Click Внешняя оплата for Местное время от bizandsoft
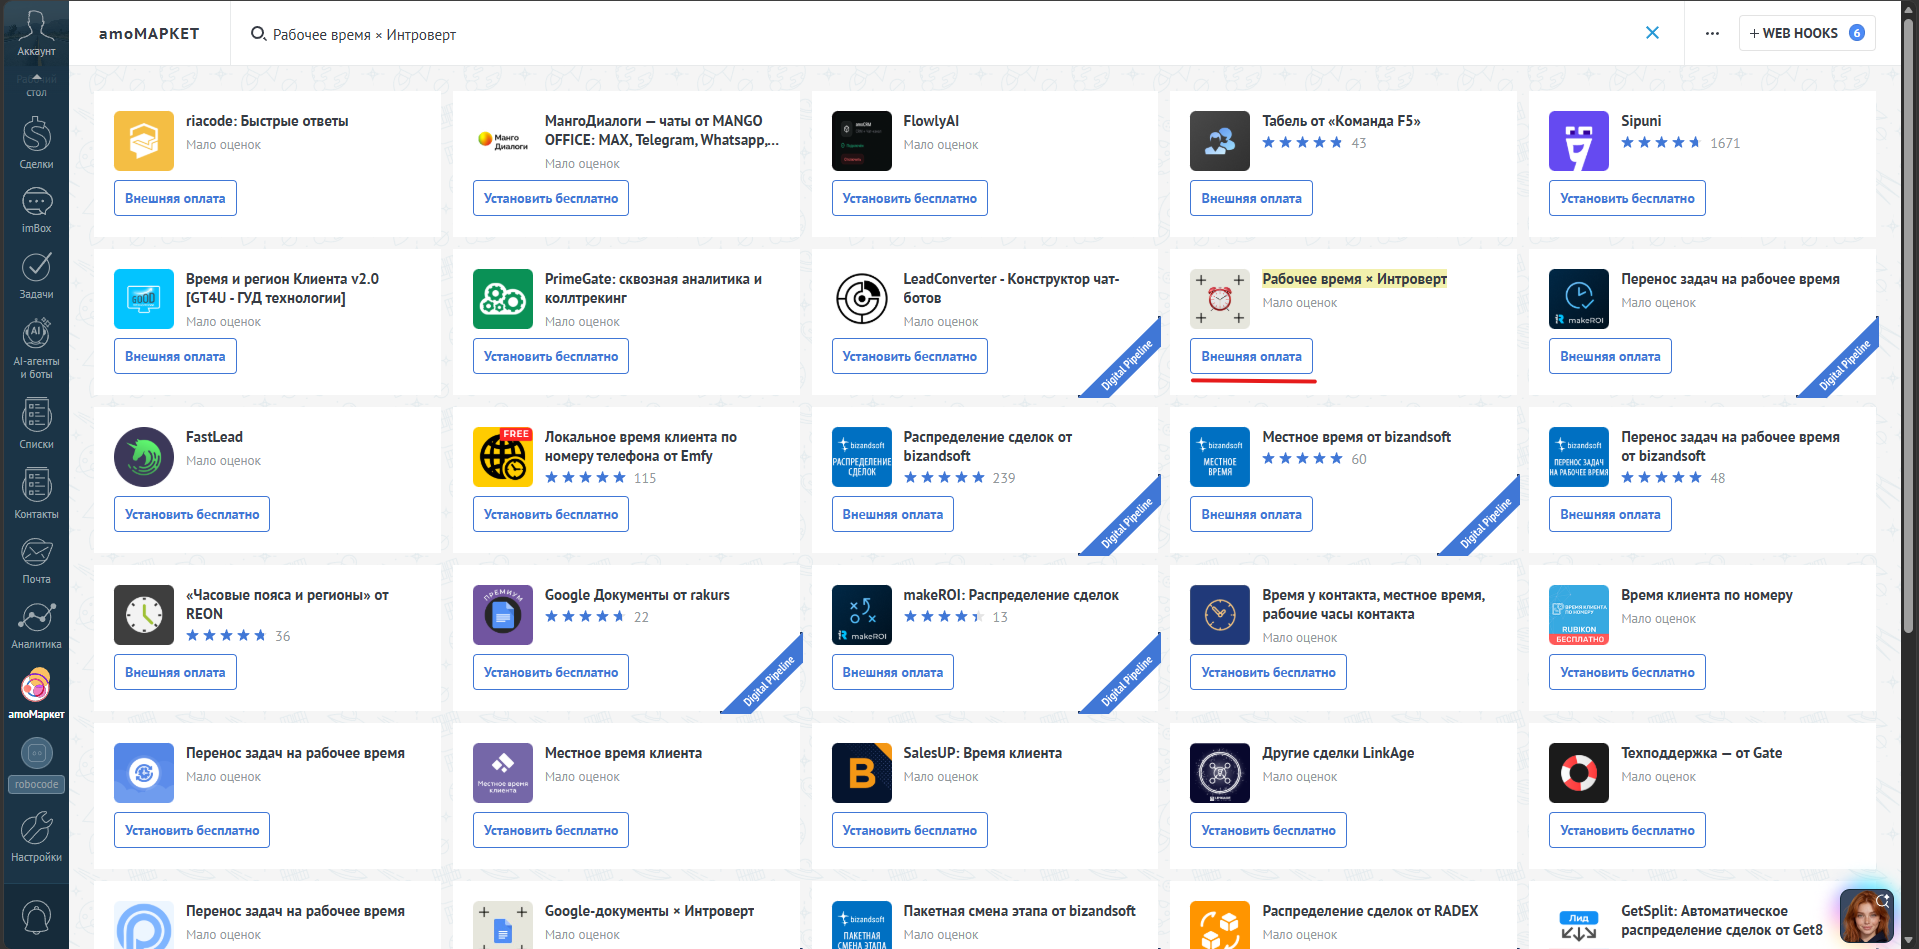This screenshot has height=949, width=1919. 1251,514
